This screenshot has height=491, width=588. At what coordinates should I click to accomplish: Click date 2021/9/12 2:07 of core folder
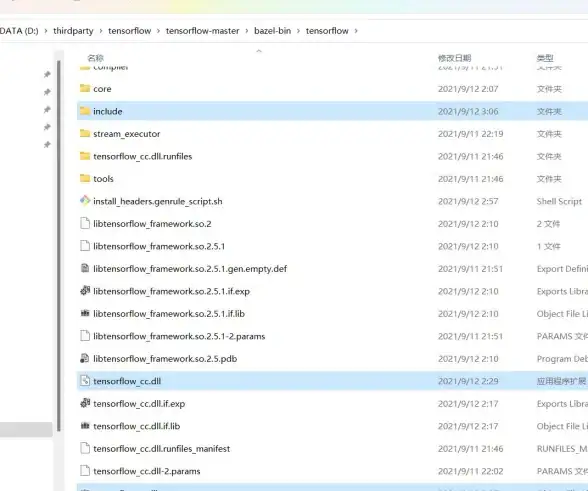pos(468,89)
